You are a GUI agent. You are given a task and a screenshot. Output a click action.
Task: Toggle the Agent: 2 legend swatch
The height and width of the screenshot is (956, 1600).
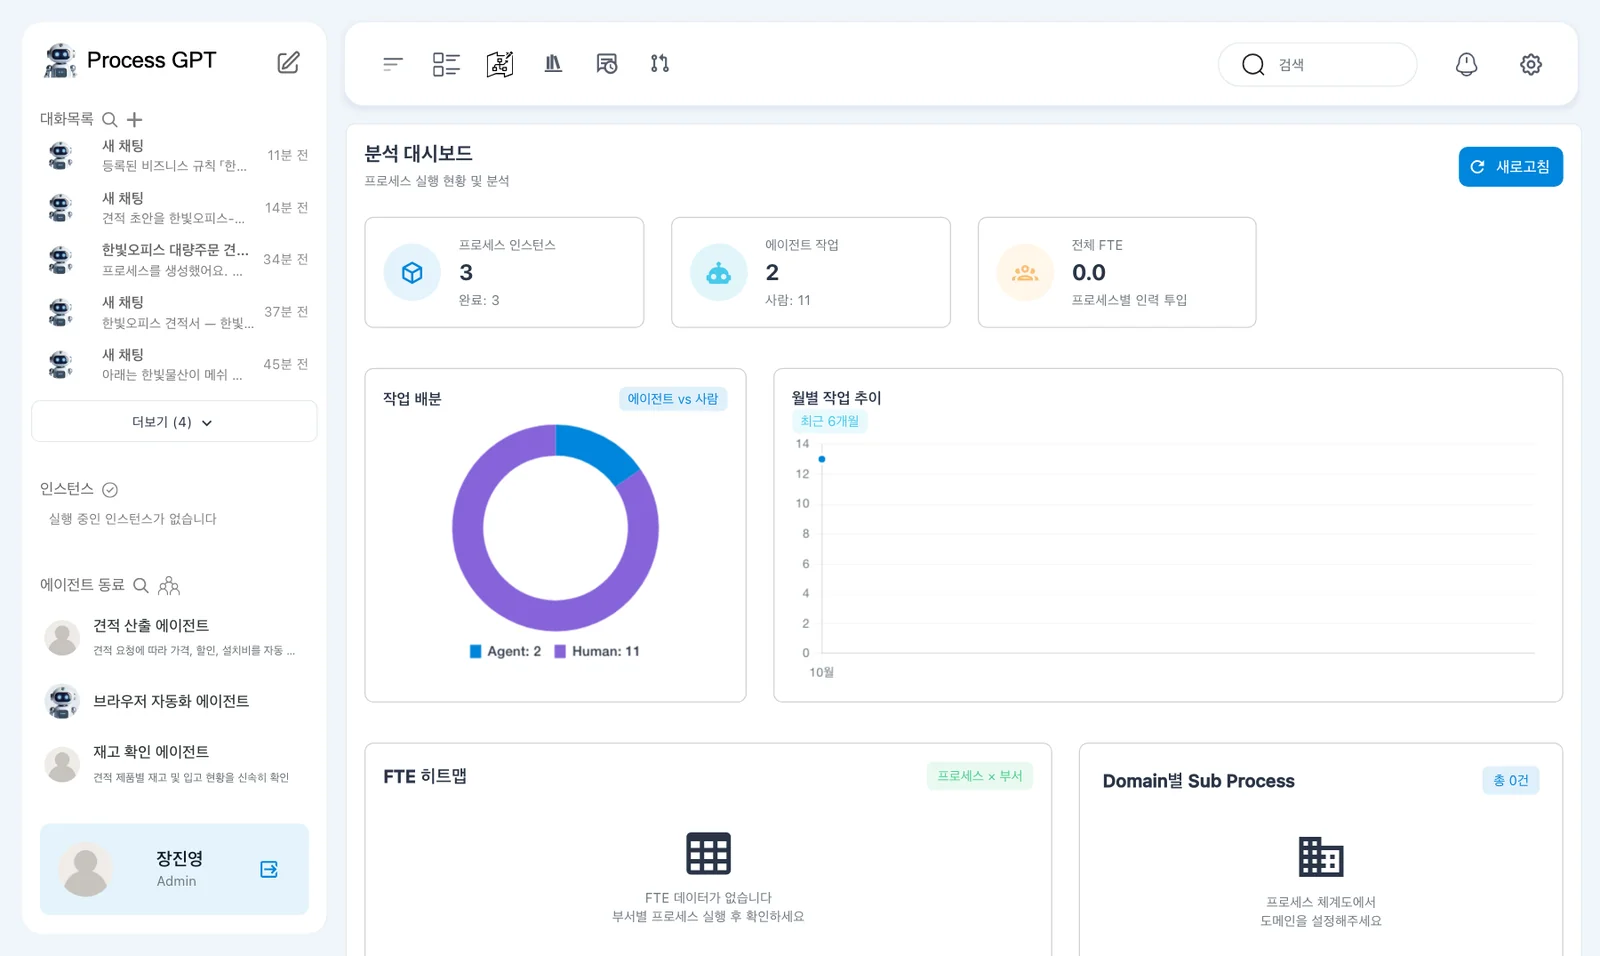[x=476, y=651]
